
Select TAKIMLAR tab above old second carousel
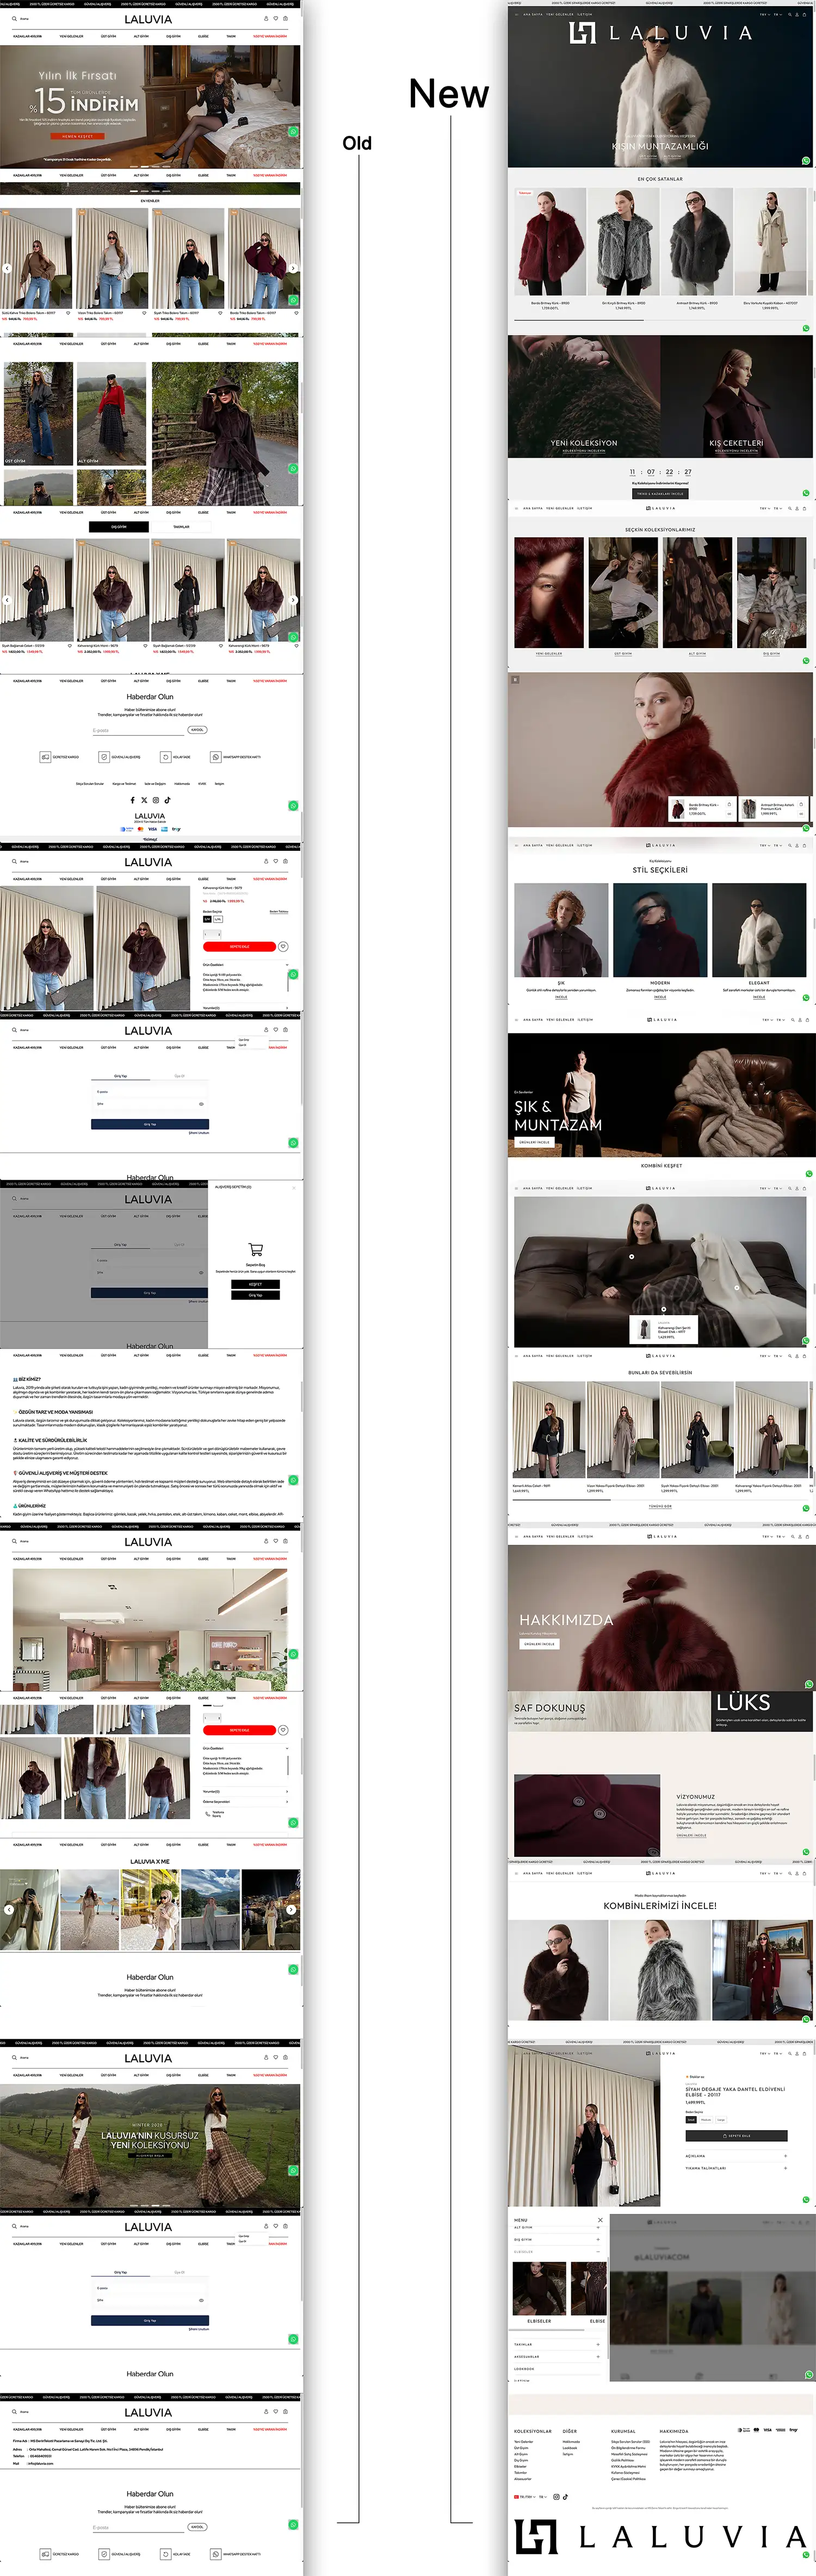point(181,527)
